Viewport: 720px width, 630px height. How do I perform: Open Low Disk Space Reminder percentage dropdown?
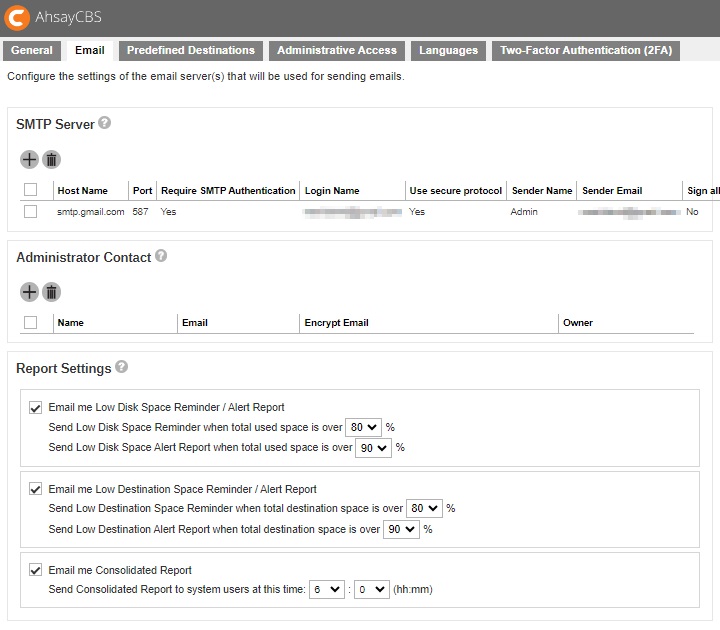click(x=363, y=427)
